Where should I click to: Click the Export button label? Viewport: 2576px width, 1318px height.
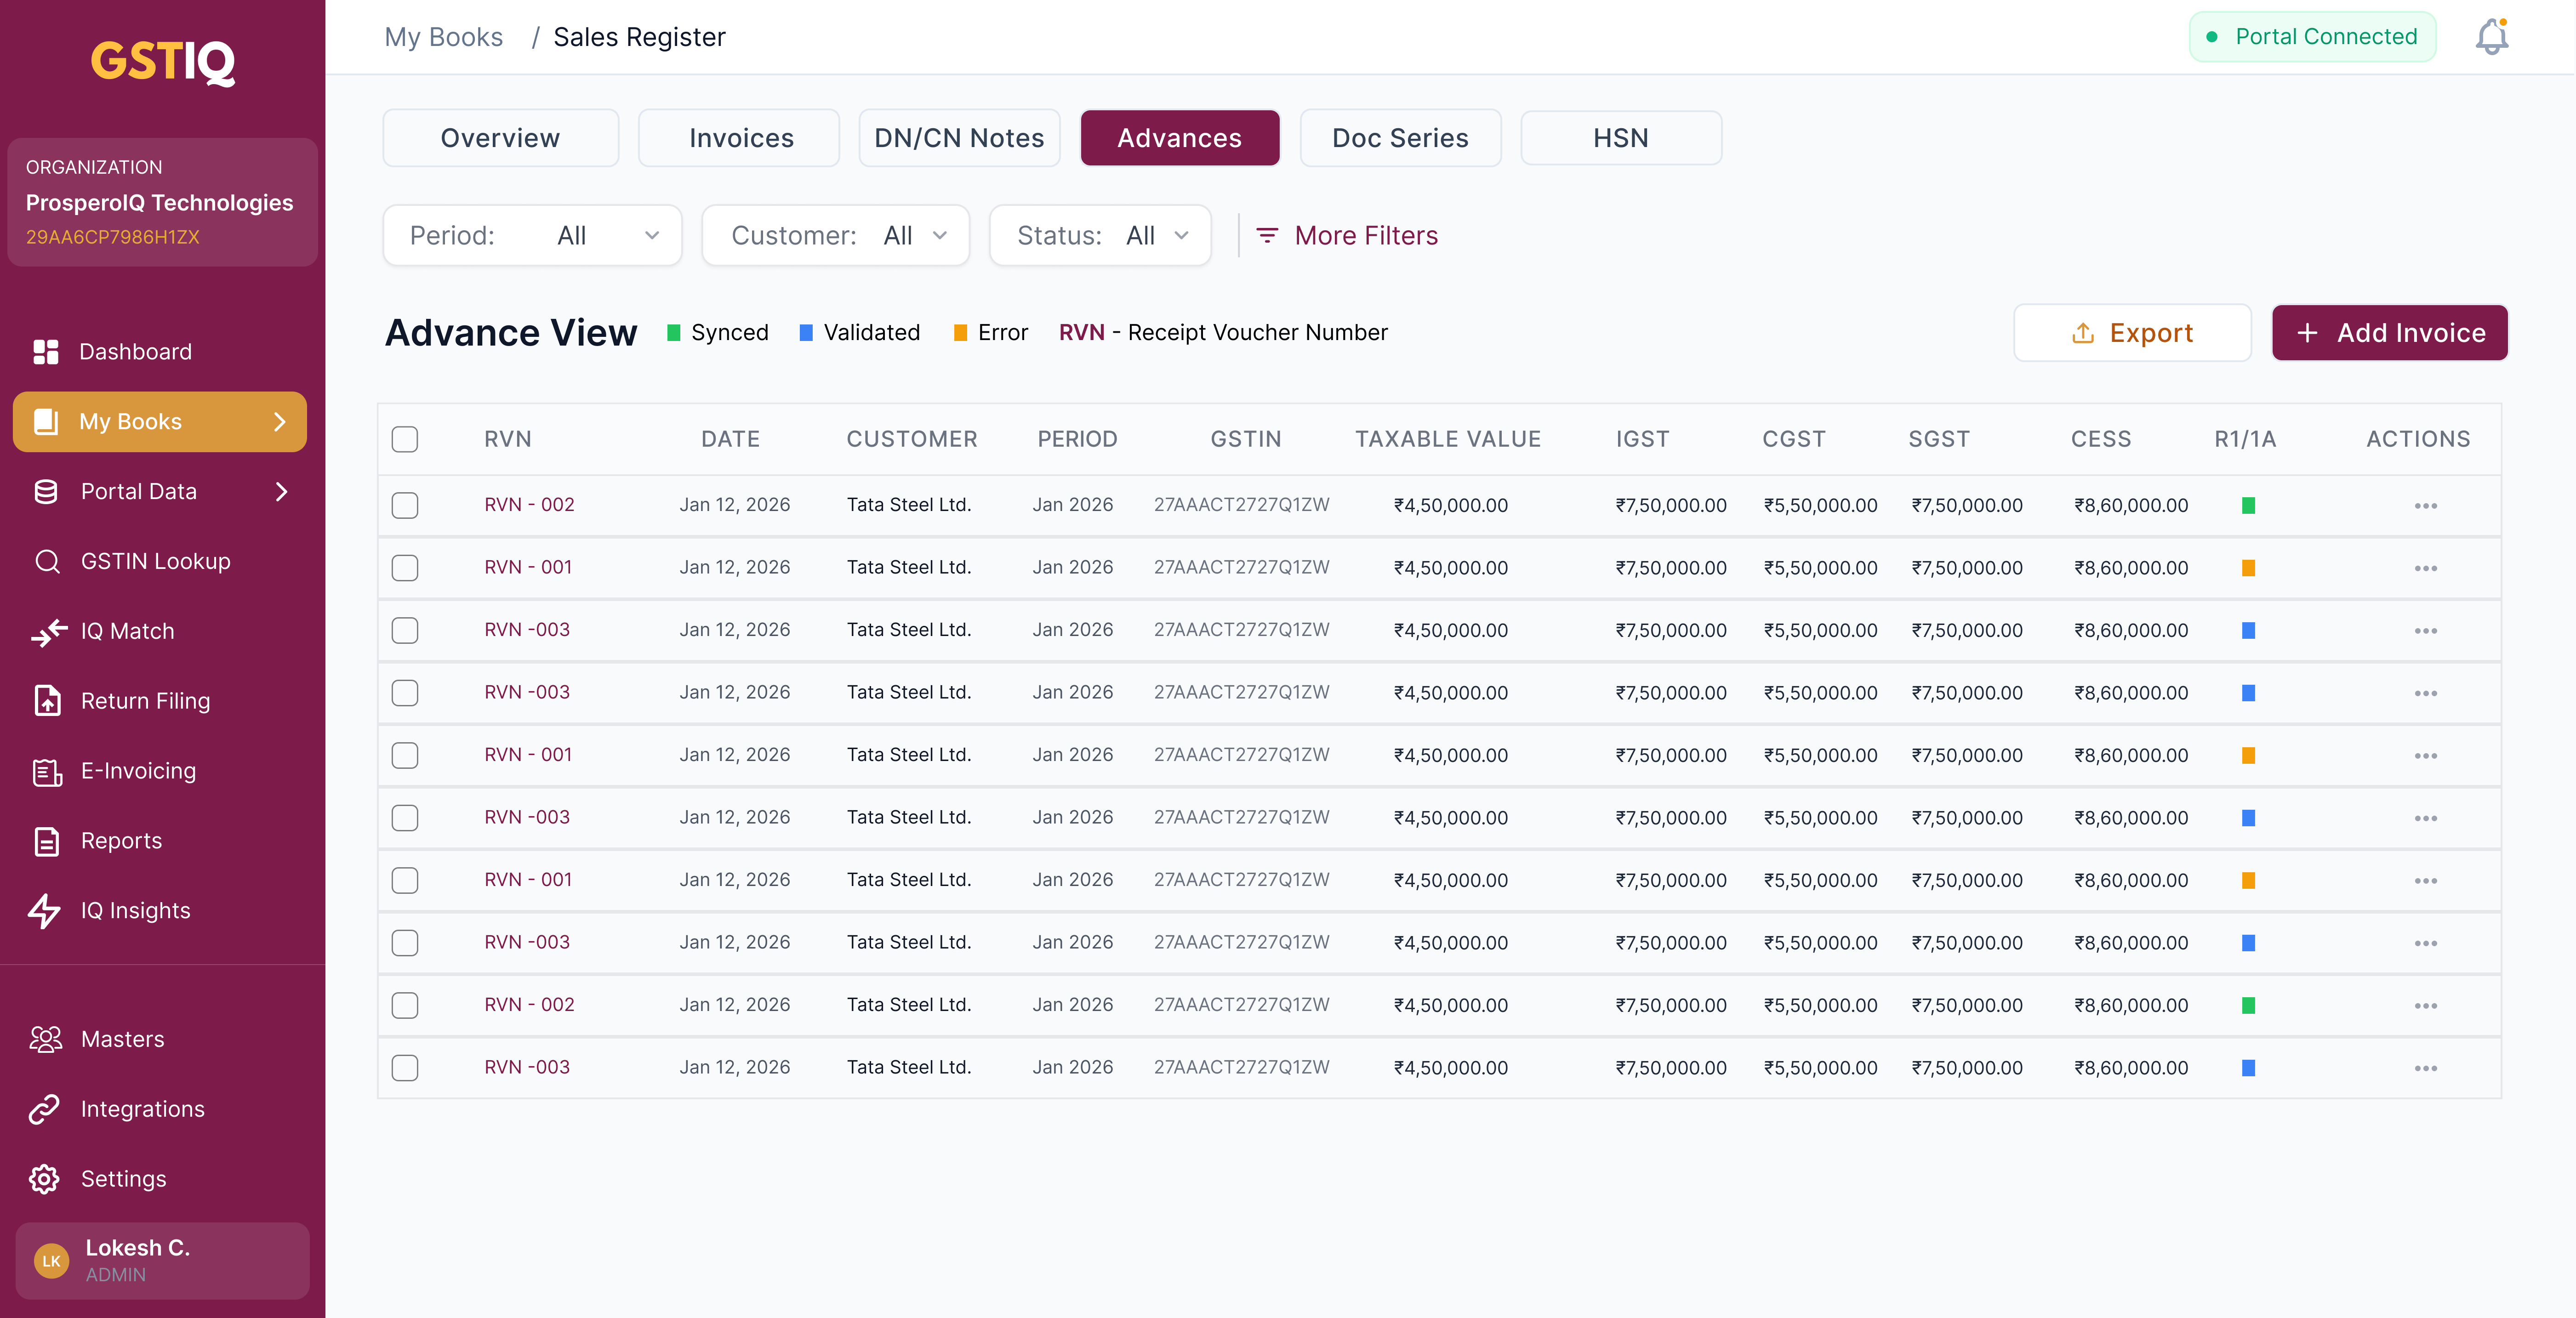[2151, 333]
